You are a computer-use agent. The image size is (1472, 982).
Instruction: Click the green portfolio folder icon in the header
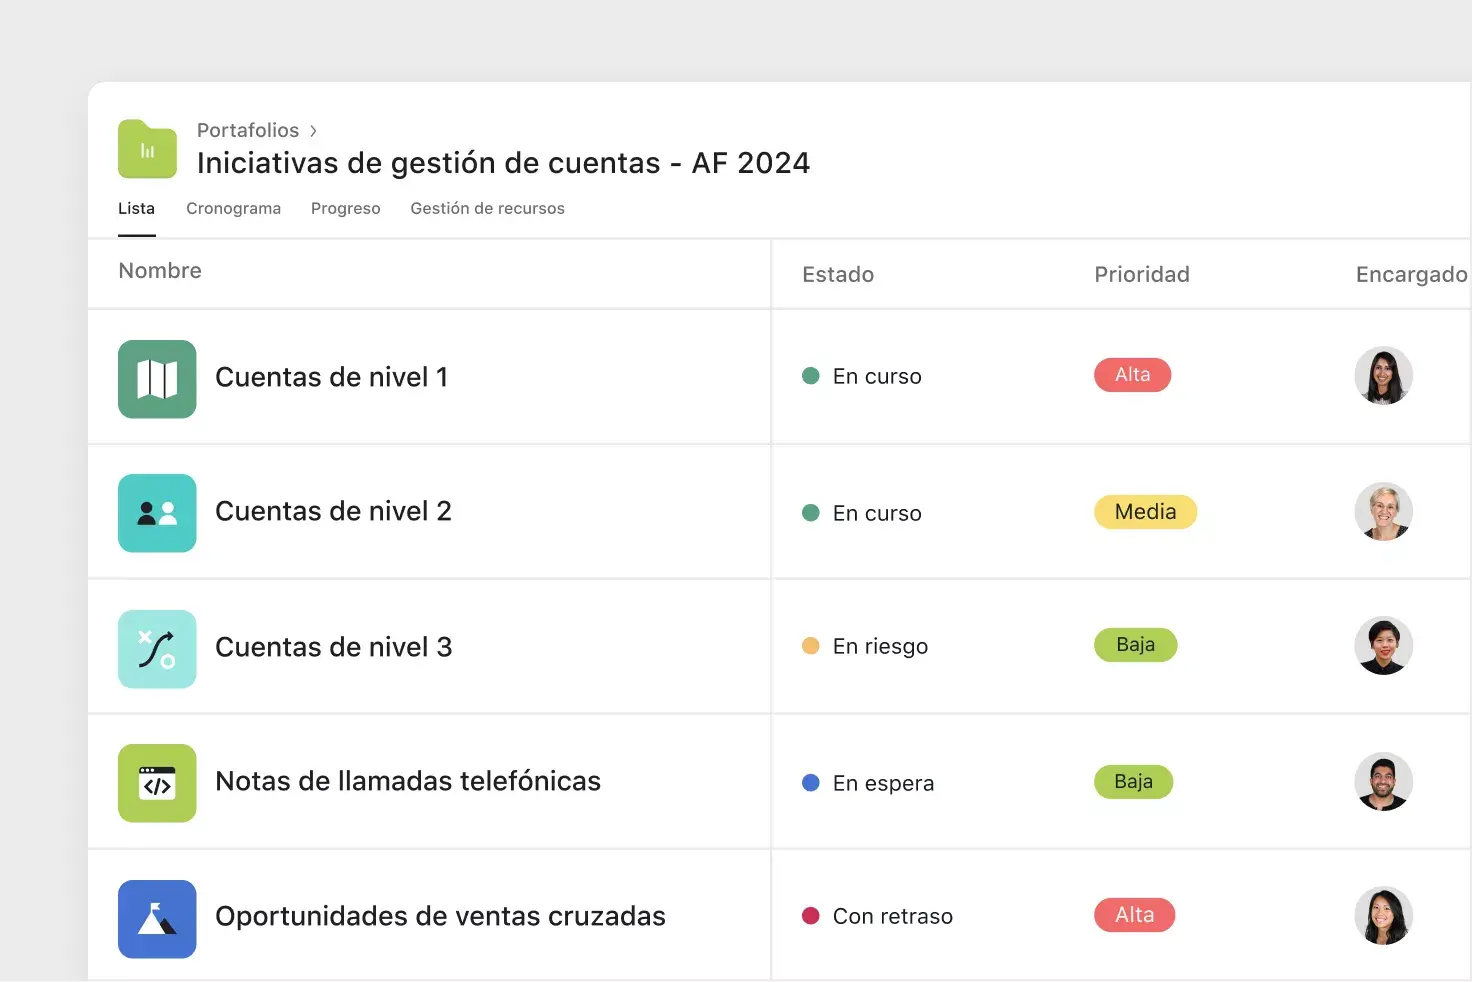pyautogui.click(x=147, y=148)
